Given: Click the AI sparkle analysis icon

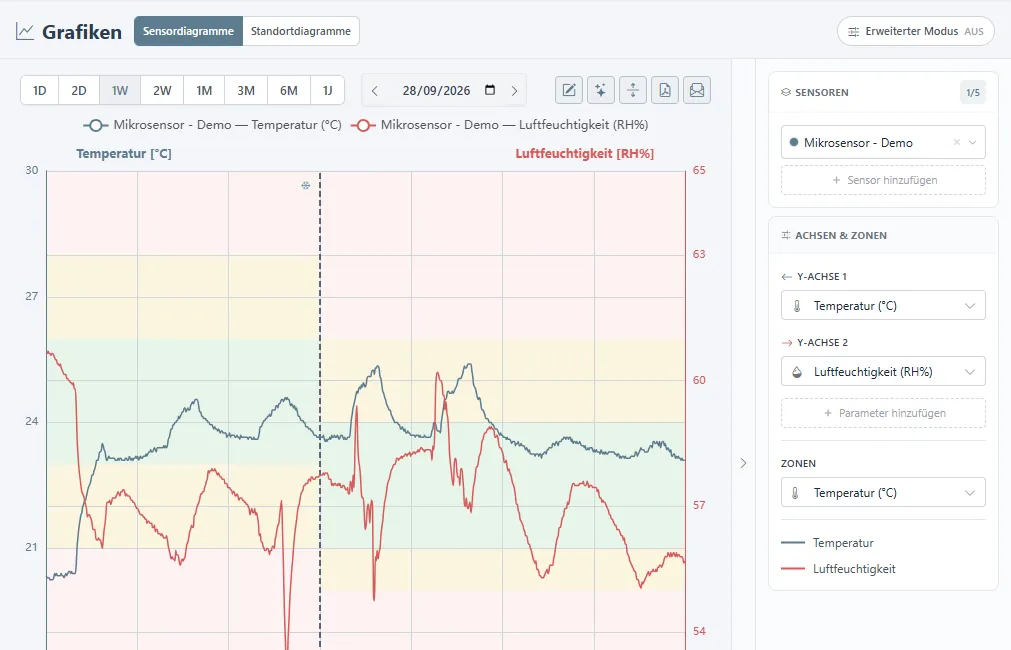Looking at the screenshot, I should pyautogui.click(x=600, y=90).
